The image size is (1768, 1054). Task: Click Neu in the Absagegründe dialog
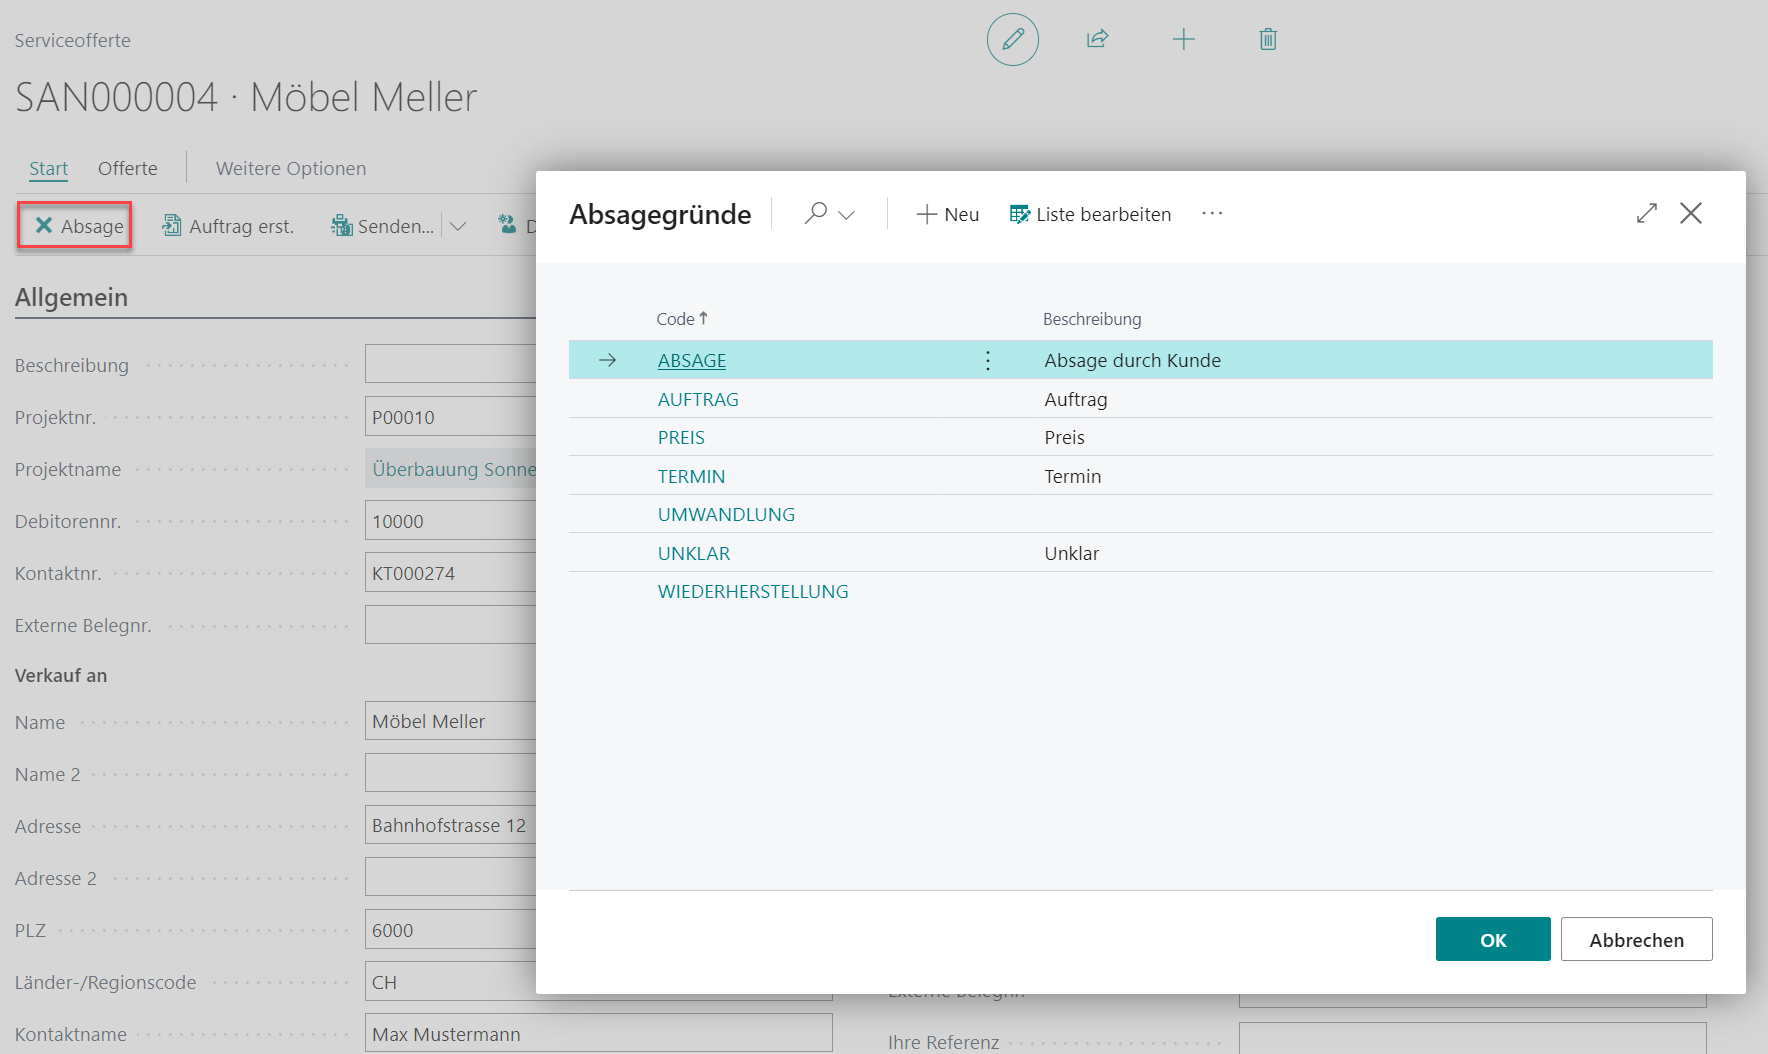(947, 214)
